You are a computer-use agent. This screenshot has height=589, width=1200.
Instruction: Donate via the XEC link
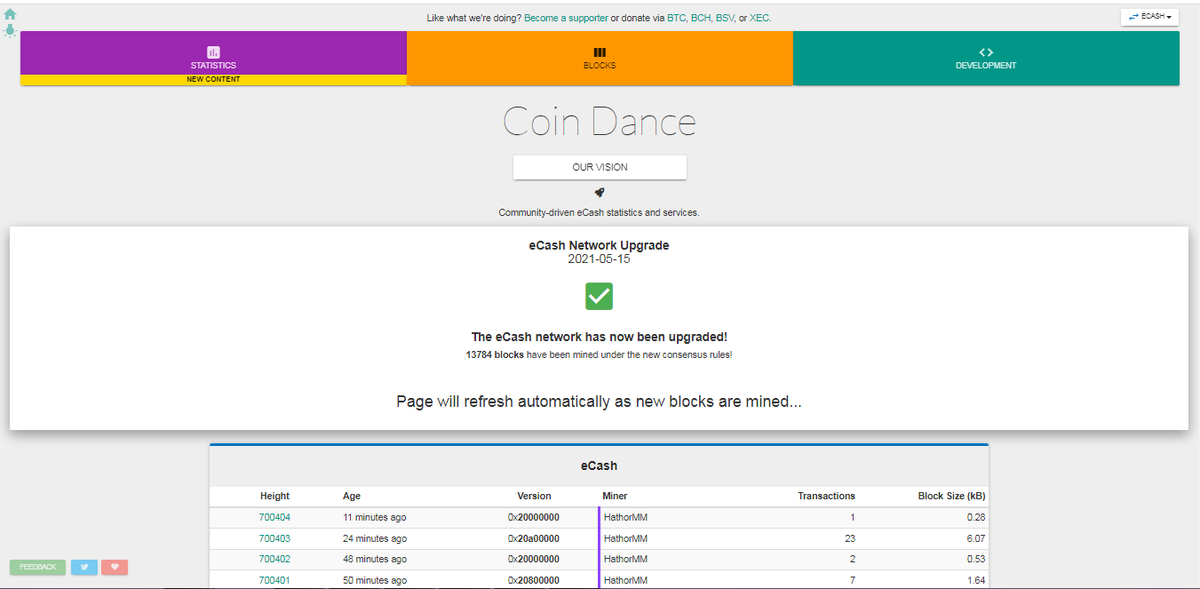tap(760, 18)
